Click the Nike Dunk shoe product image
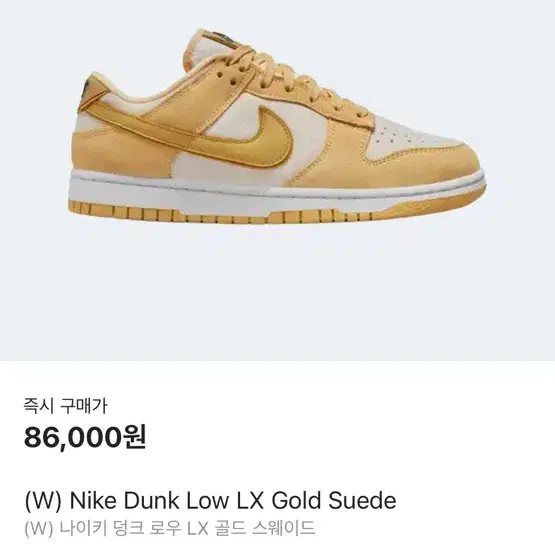Image resolution: width=555 pixels, height=555 pixels. pos(277,126)
